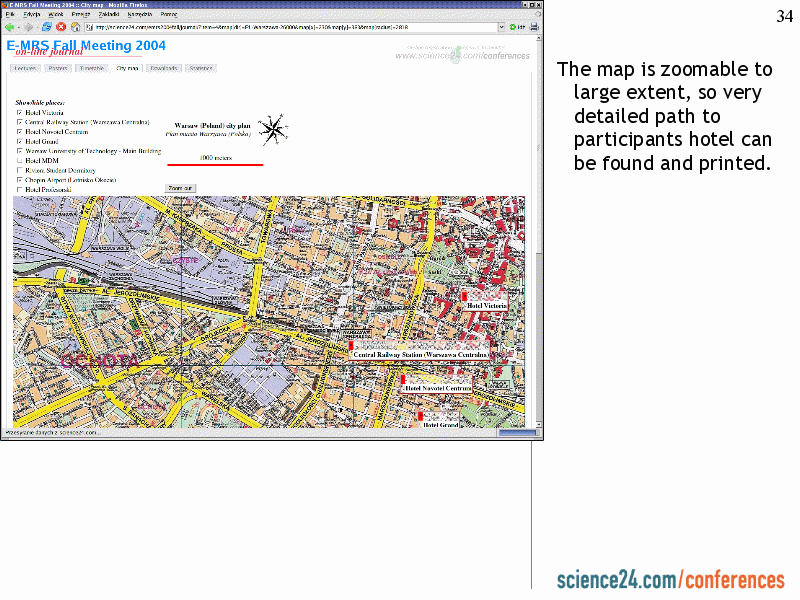Uncheck the Hotel Victoria checkbox

[x=19, y=113]
